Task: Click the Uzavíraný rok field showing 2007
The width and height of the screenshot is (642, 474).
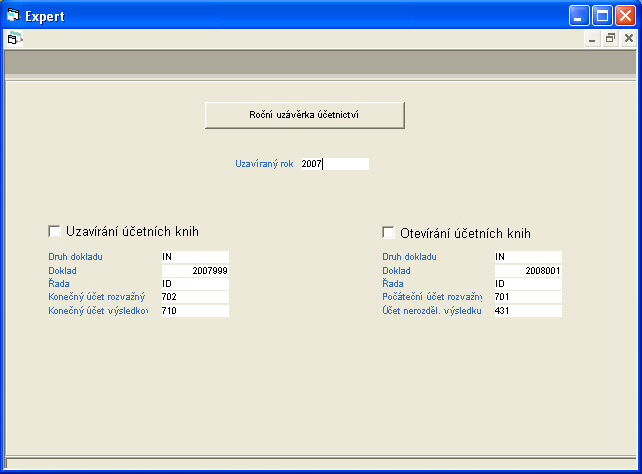Action: coord(334,164)
